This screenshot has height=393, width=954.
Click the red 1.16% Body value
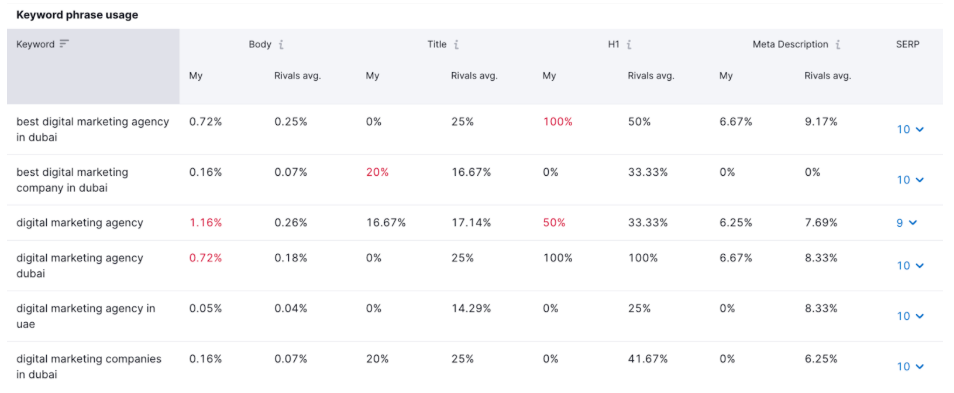(206, 223)
